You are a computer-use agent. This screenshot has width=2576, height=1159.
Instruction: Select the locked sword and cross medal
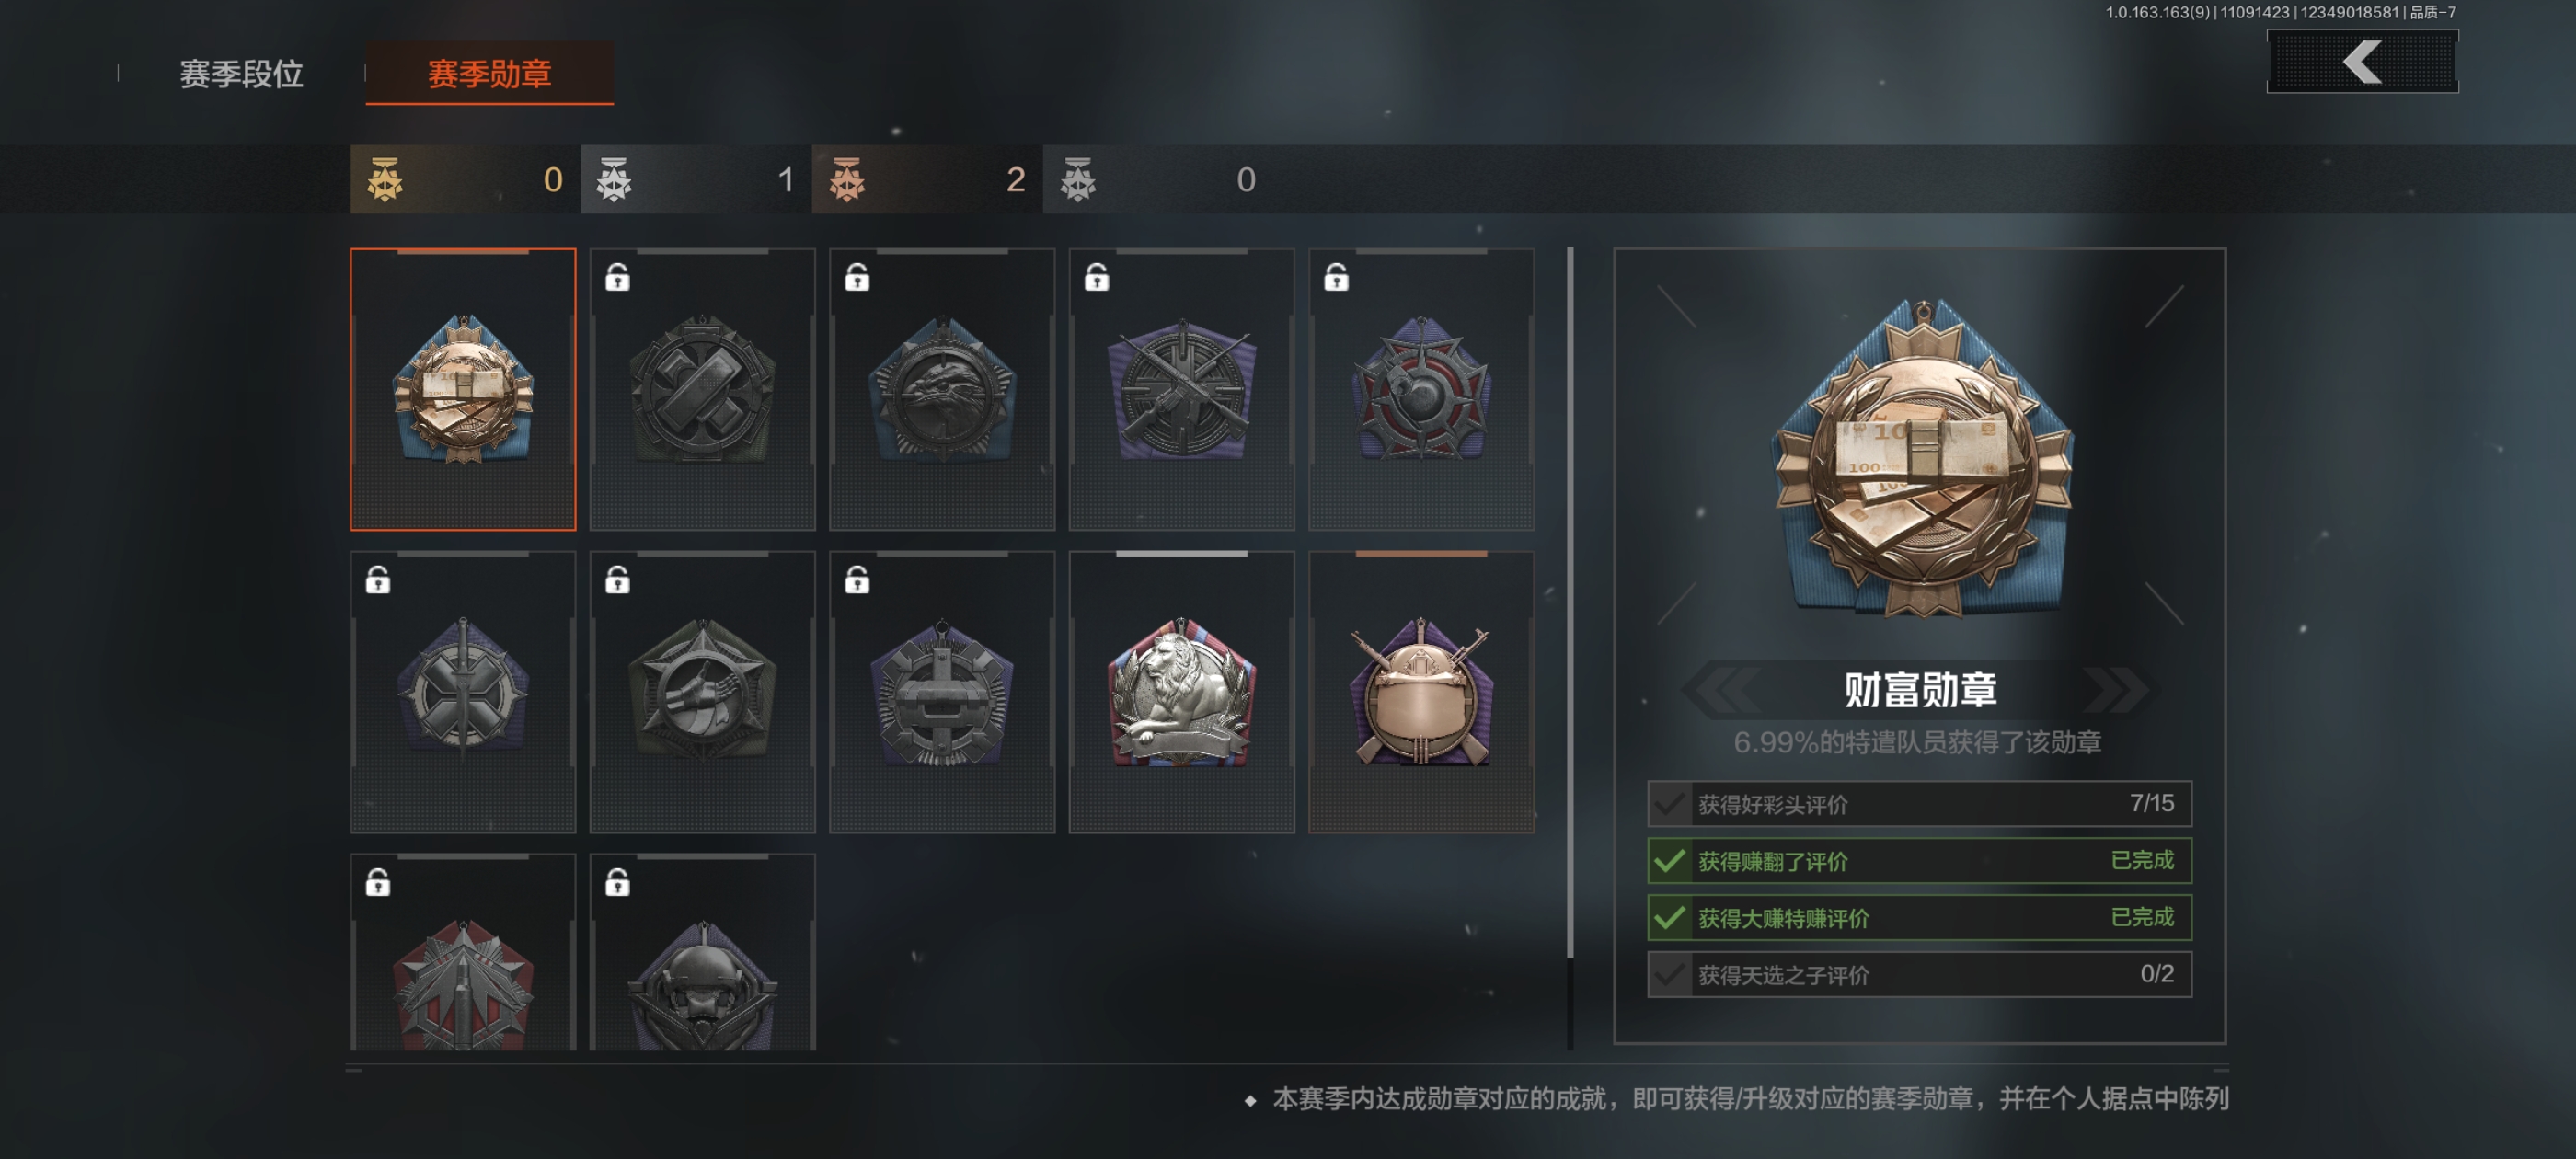(463, 692)
